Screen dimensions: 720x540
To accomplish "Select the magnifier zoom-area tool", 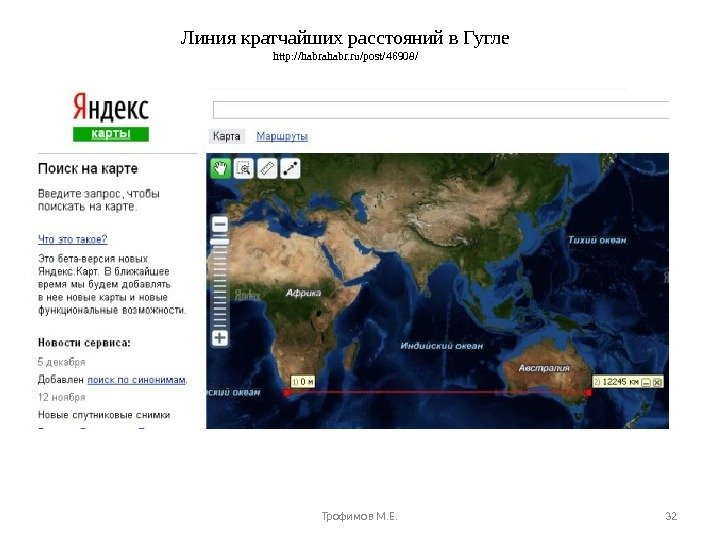I will pyautogui.click(x=244, y=169).
